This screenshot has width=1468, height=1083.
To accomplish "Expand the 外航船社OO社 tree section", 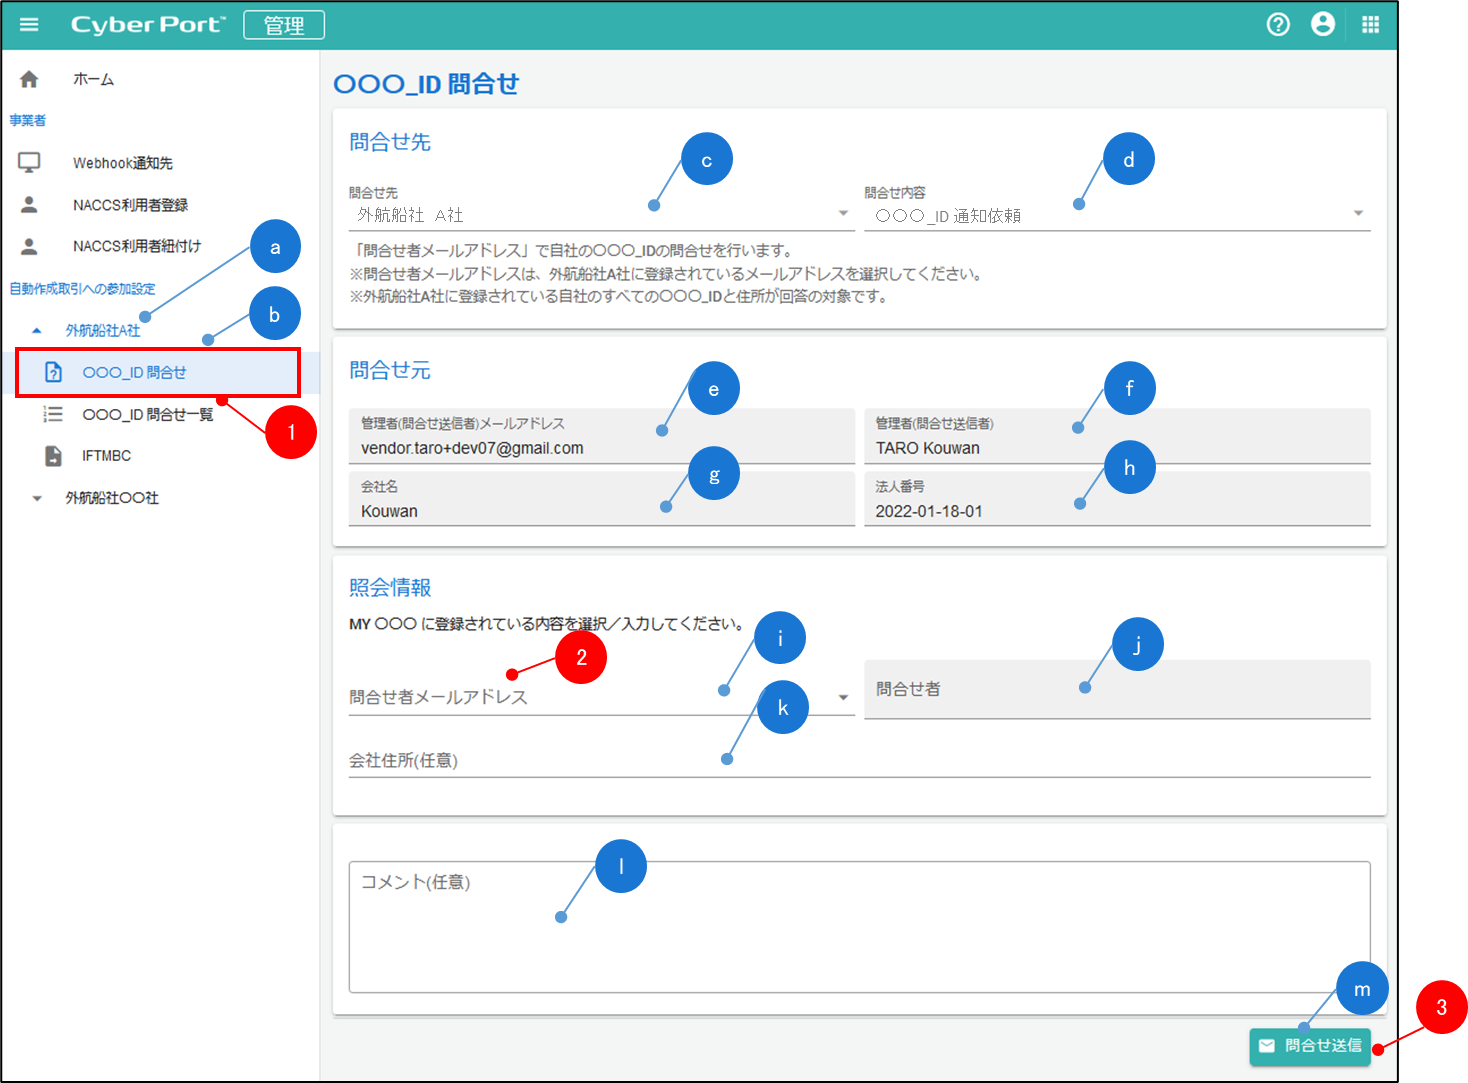I will click(x=37, y=498).
